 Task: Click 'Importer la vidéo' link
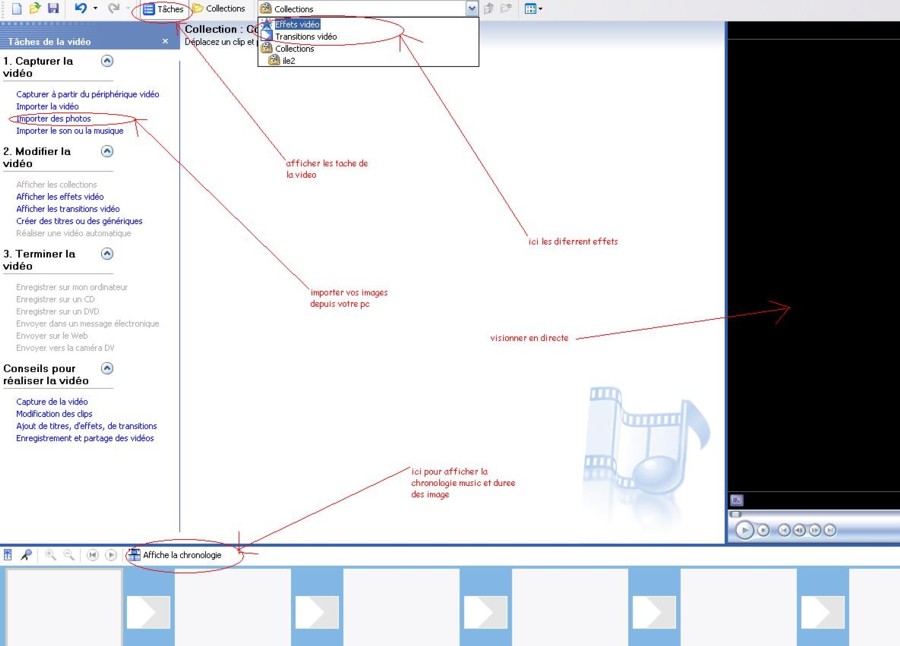pyautogui.click(x=48, y=106)
